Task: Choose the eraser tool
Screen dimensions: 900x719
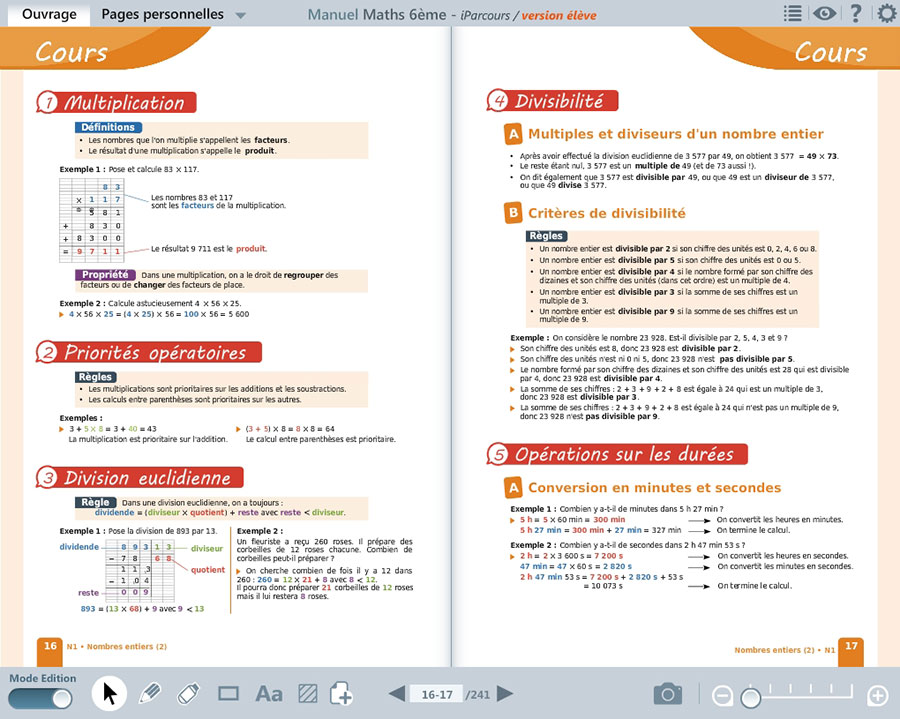Action: [189, 693]
